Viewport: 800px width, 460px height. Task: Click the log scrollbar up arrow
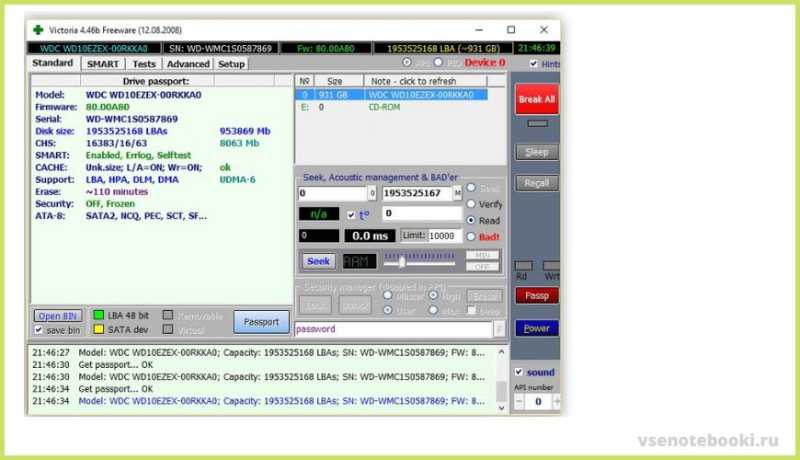pyautogui.click(x=501, y=352)
